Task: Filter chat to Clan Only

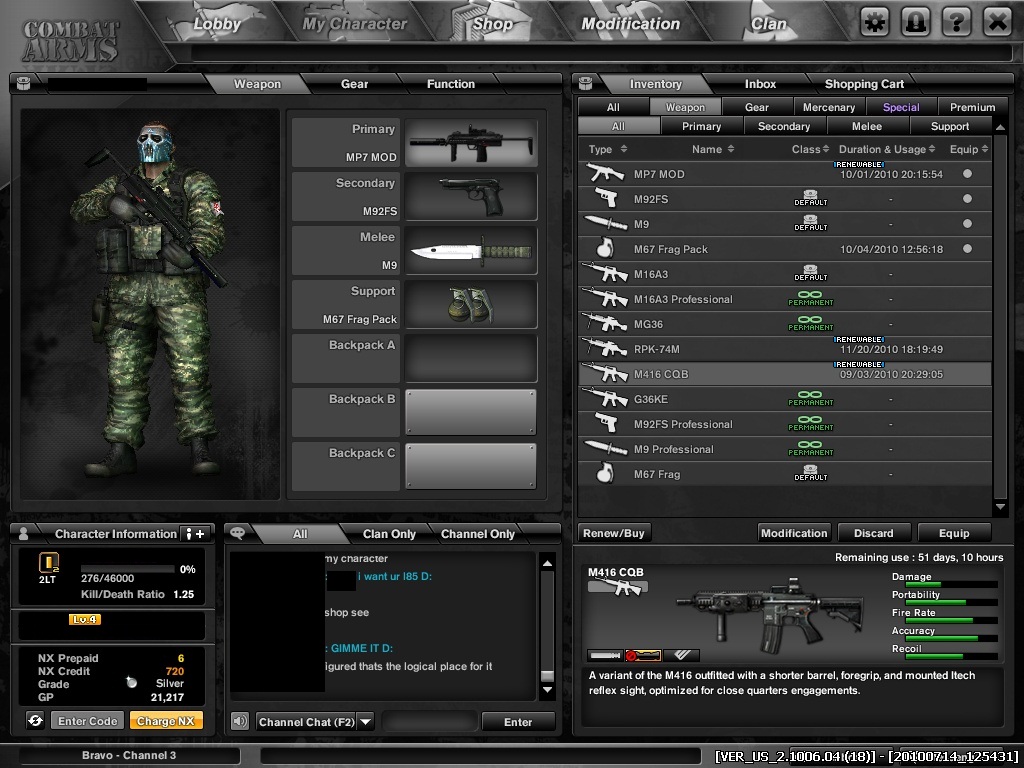Action: (x=389, y=534)
